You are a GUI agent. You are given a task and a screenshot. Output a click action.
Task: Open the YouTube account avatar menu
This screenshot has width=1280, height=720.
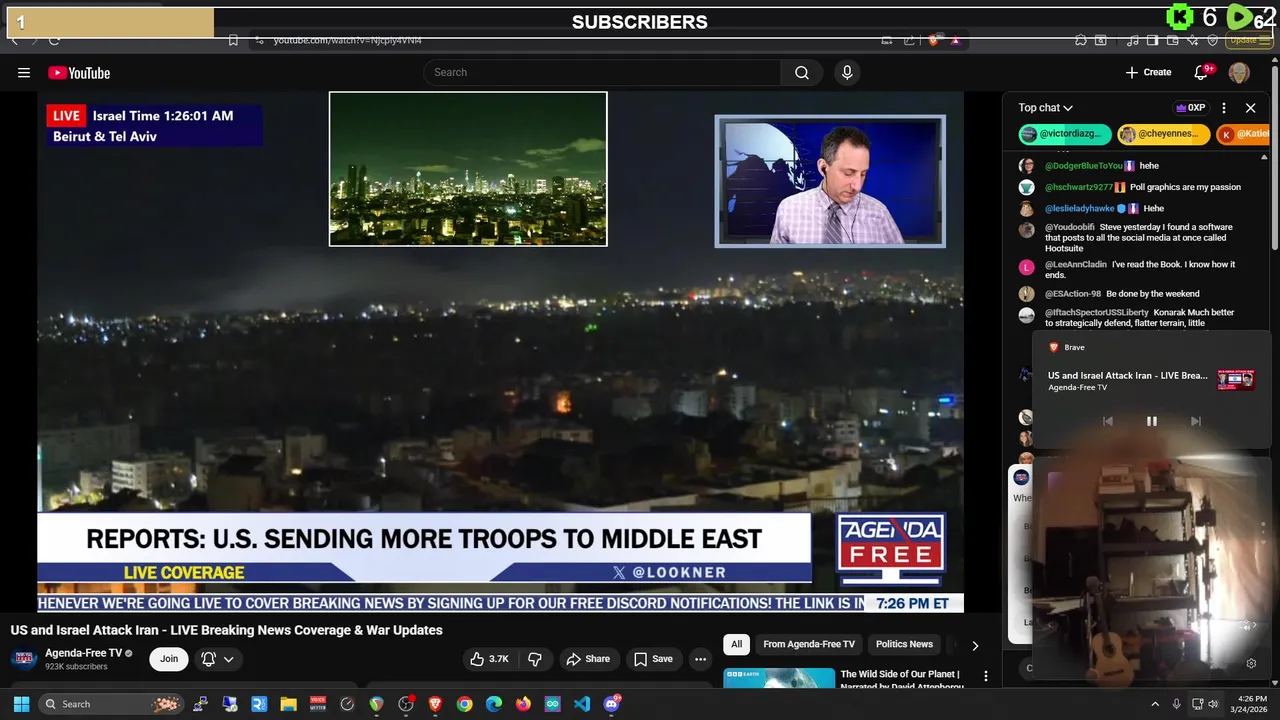click(x=1239, y=72)
